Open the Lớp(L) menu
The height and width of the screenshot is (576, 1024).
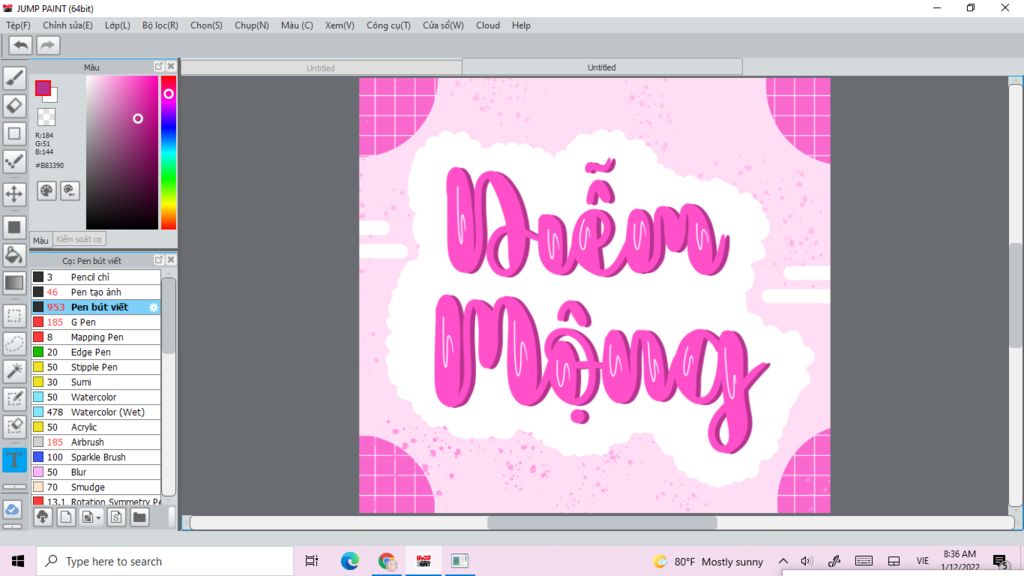pos(118,25)
